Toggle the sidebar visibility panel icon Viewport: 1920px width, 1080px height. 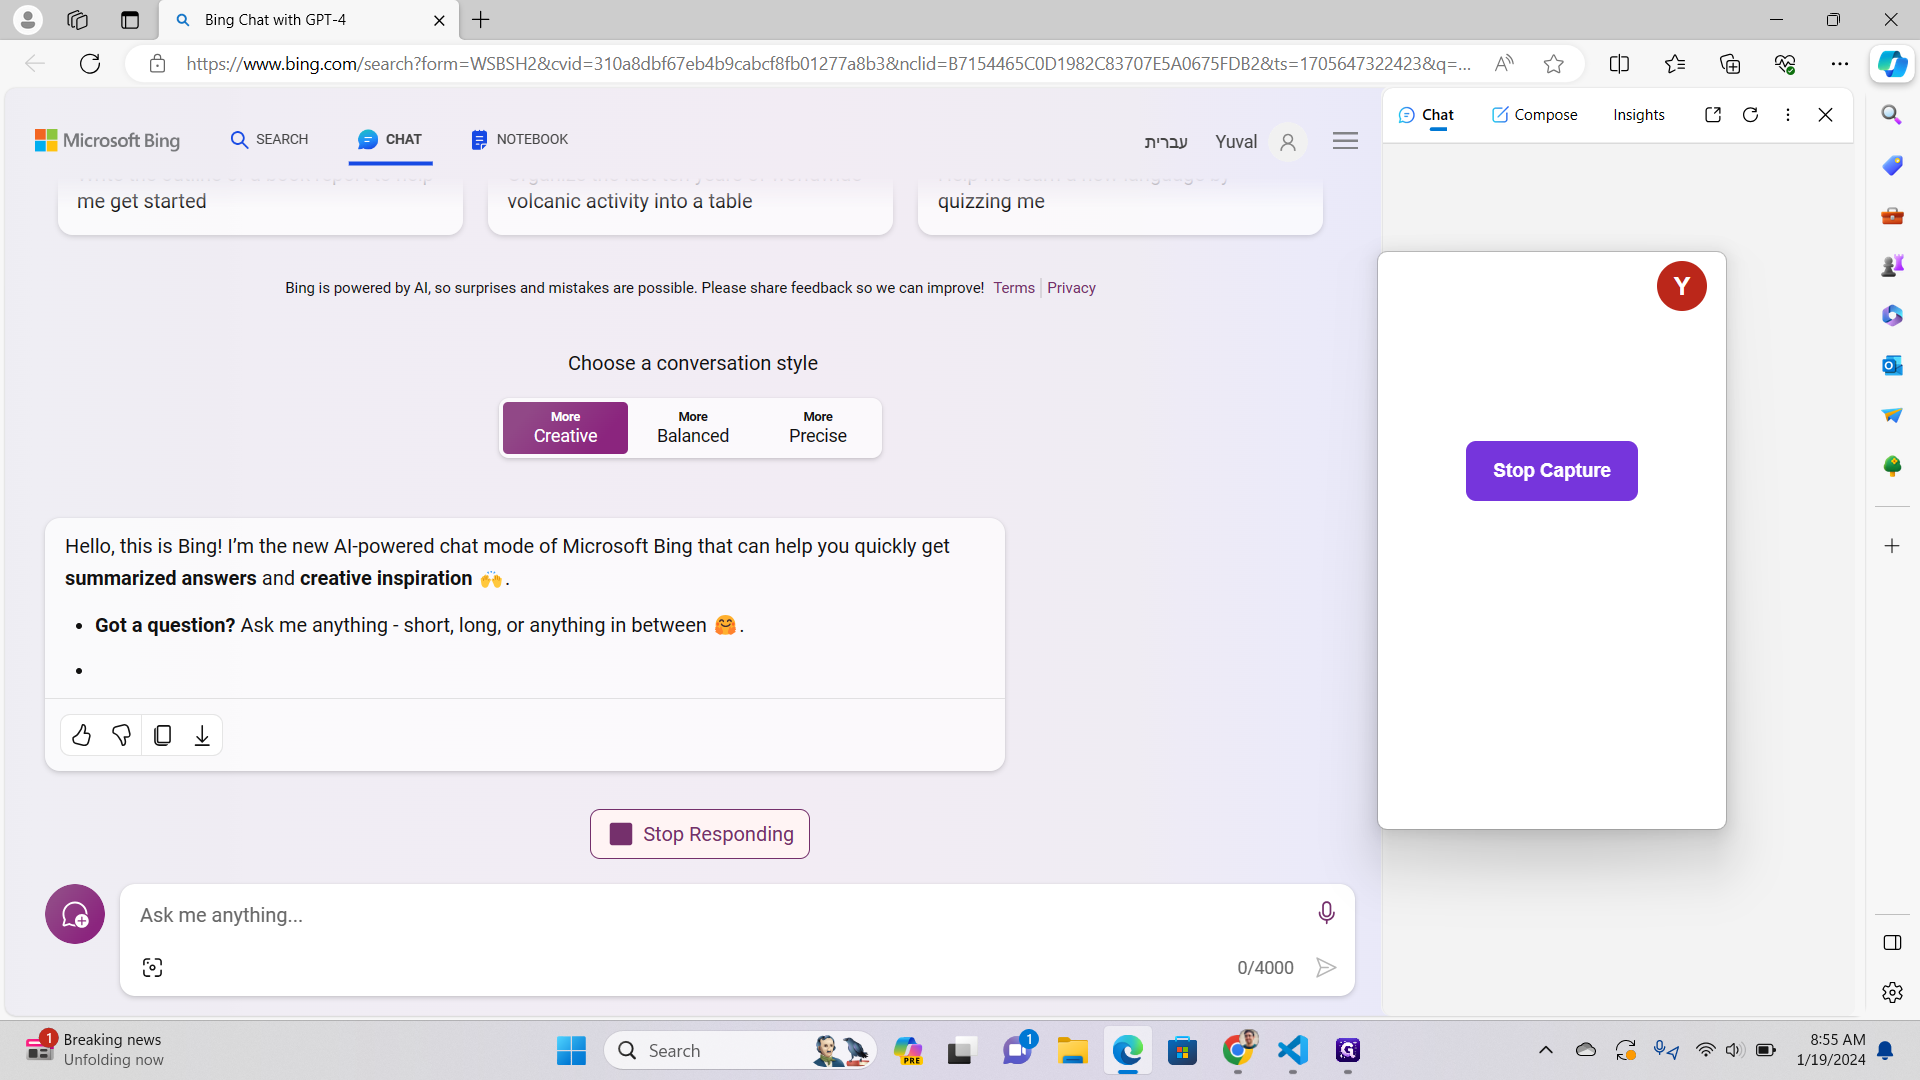(1892, 942)
